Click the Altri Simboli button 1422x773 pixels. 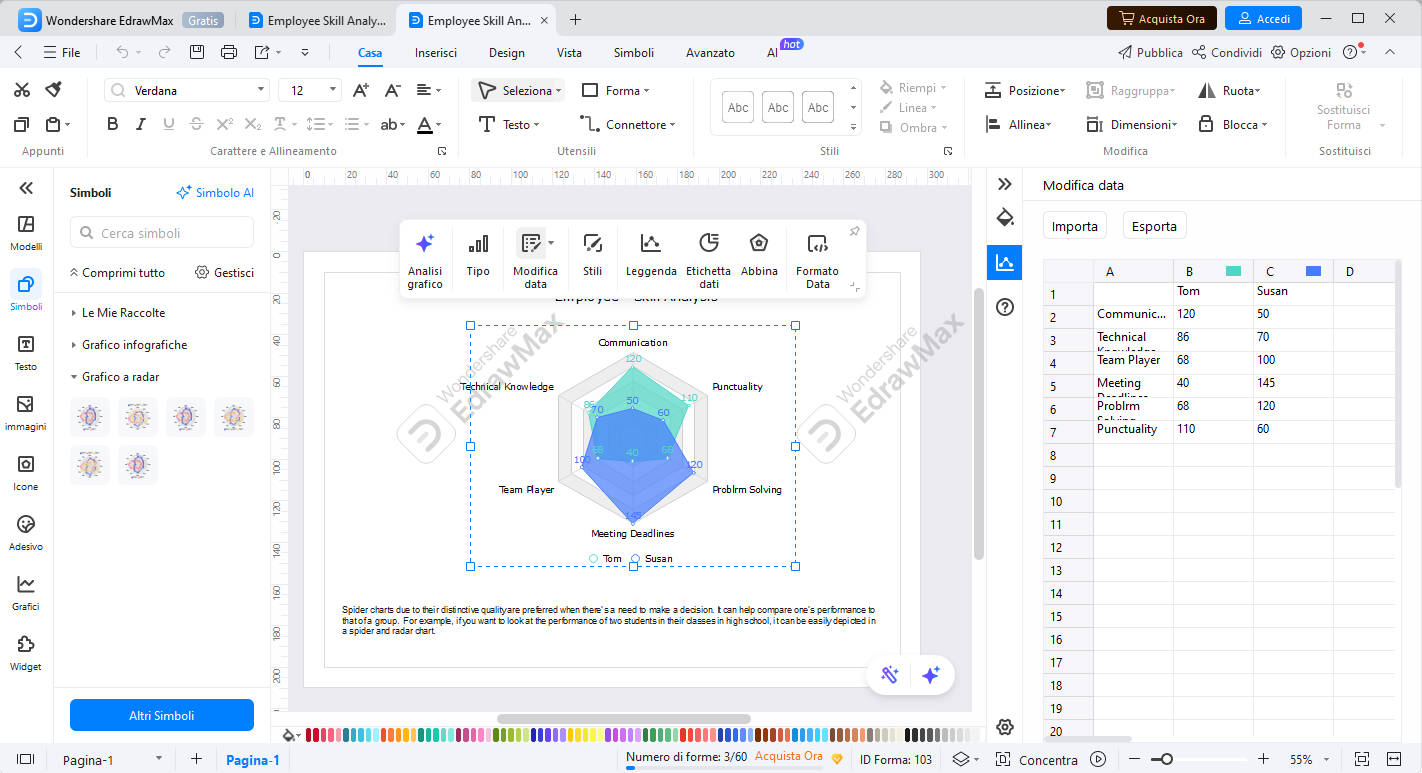162,715
